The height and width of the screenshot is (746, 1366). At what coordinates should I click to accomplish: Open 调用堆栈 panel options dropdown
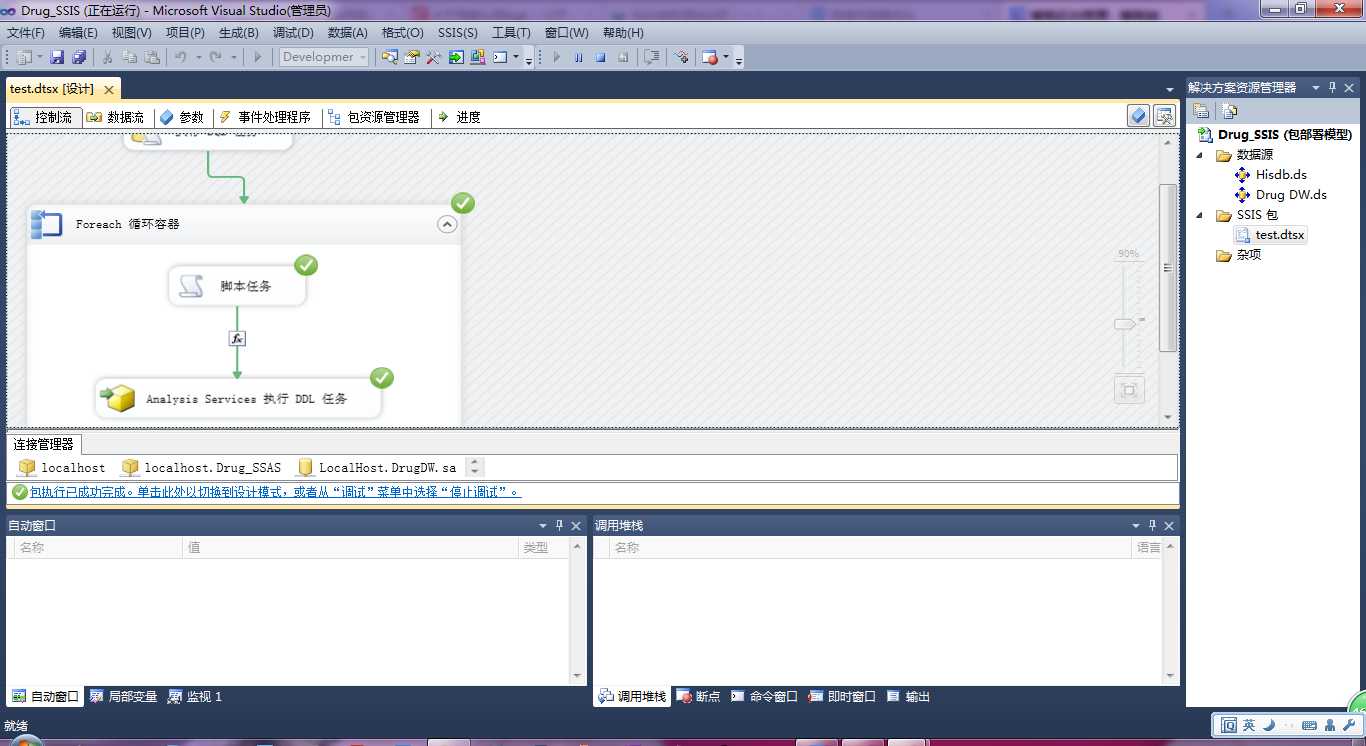coord(1136,525)
